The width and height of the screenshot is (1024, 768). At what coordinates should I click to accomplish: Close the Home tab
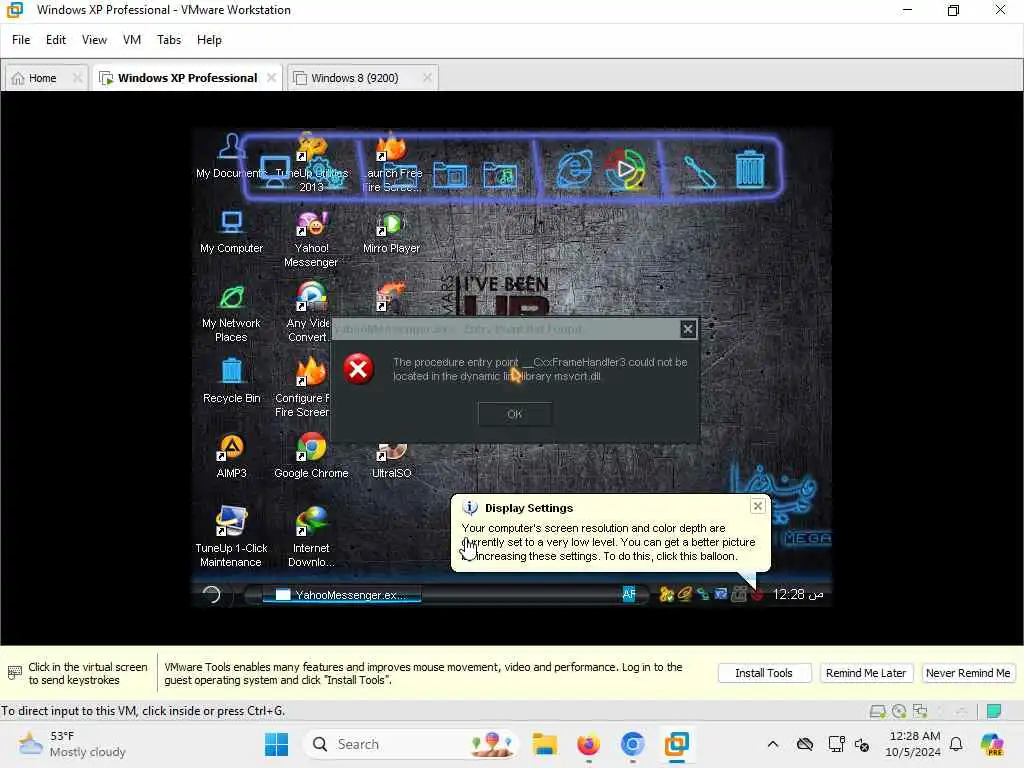point(77,78)
